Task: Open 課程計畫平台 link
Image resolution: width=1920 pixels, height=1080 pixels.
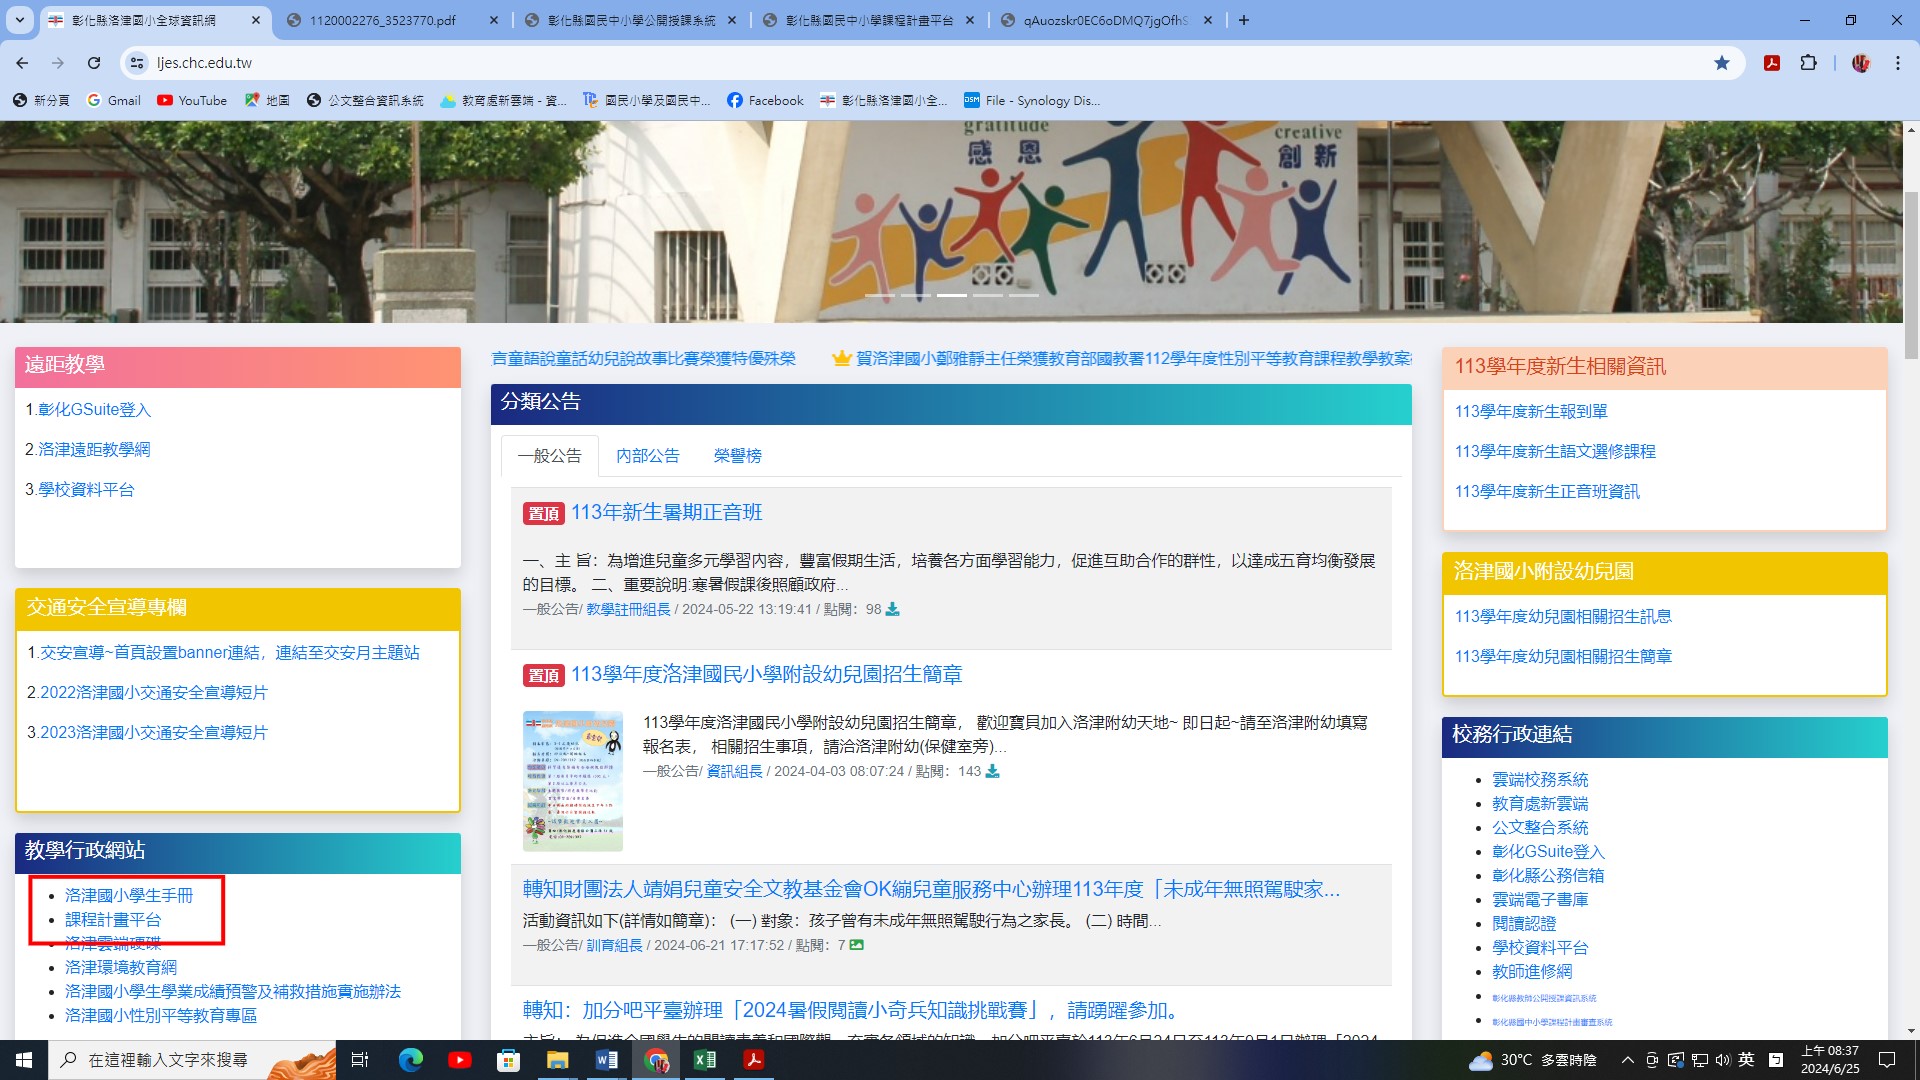Action: click(x=113, y=920)
